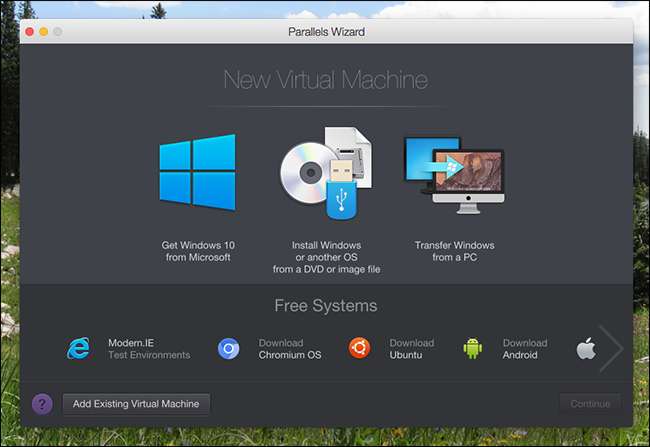The image size is (650, 447).
Task: Pick the Transfer Windows from PC icon
Action: click(454, 175)
